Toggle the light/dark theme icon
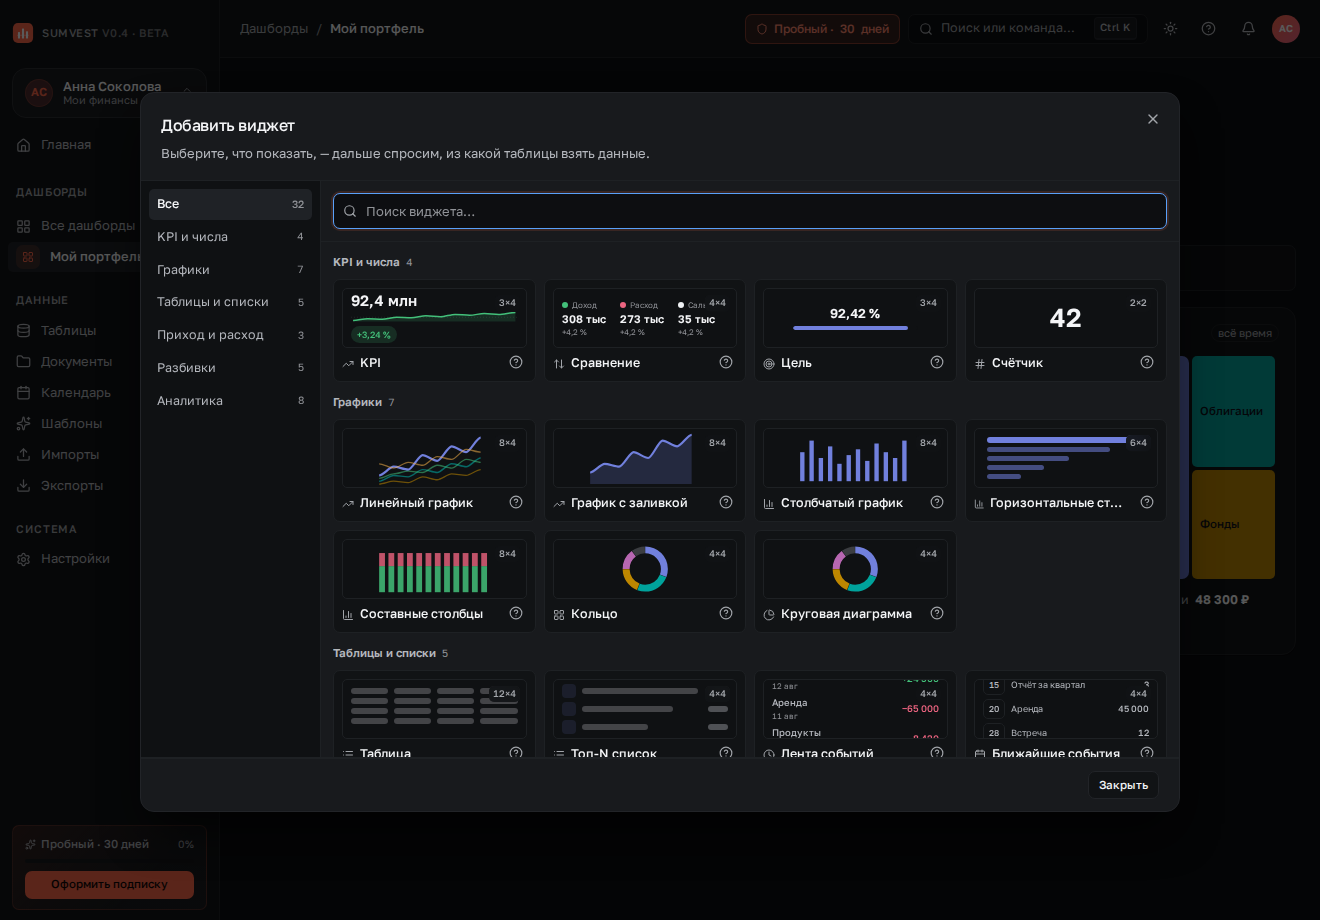1320x920 pixels. pyautogui.click(x=1170, y=28)
